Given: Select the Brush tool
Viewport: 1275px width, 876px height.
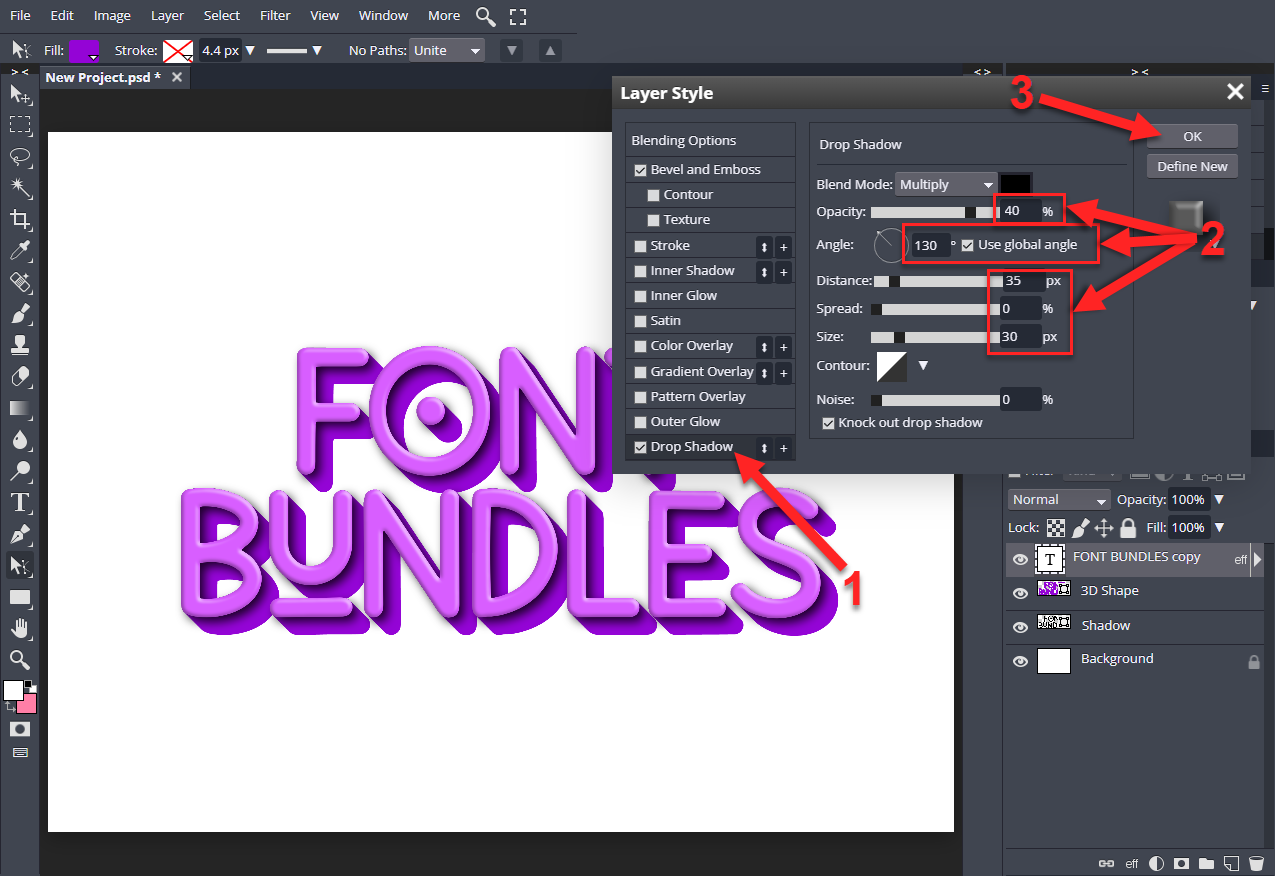Looking at the screenshot, I should (19, 313).
